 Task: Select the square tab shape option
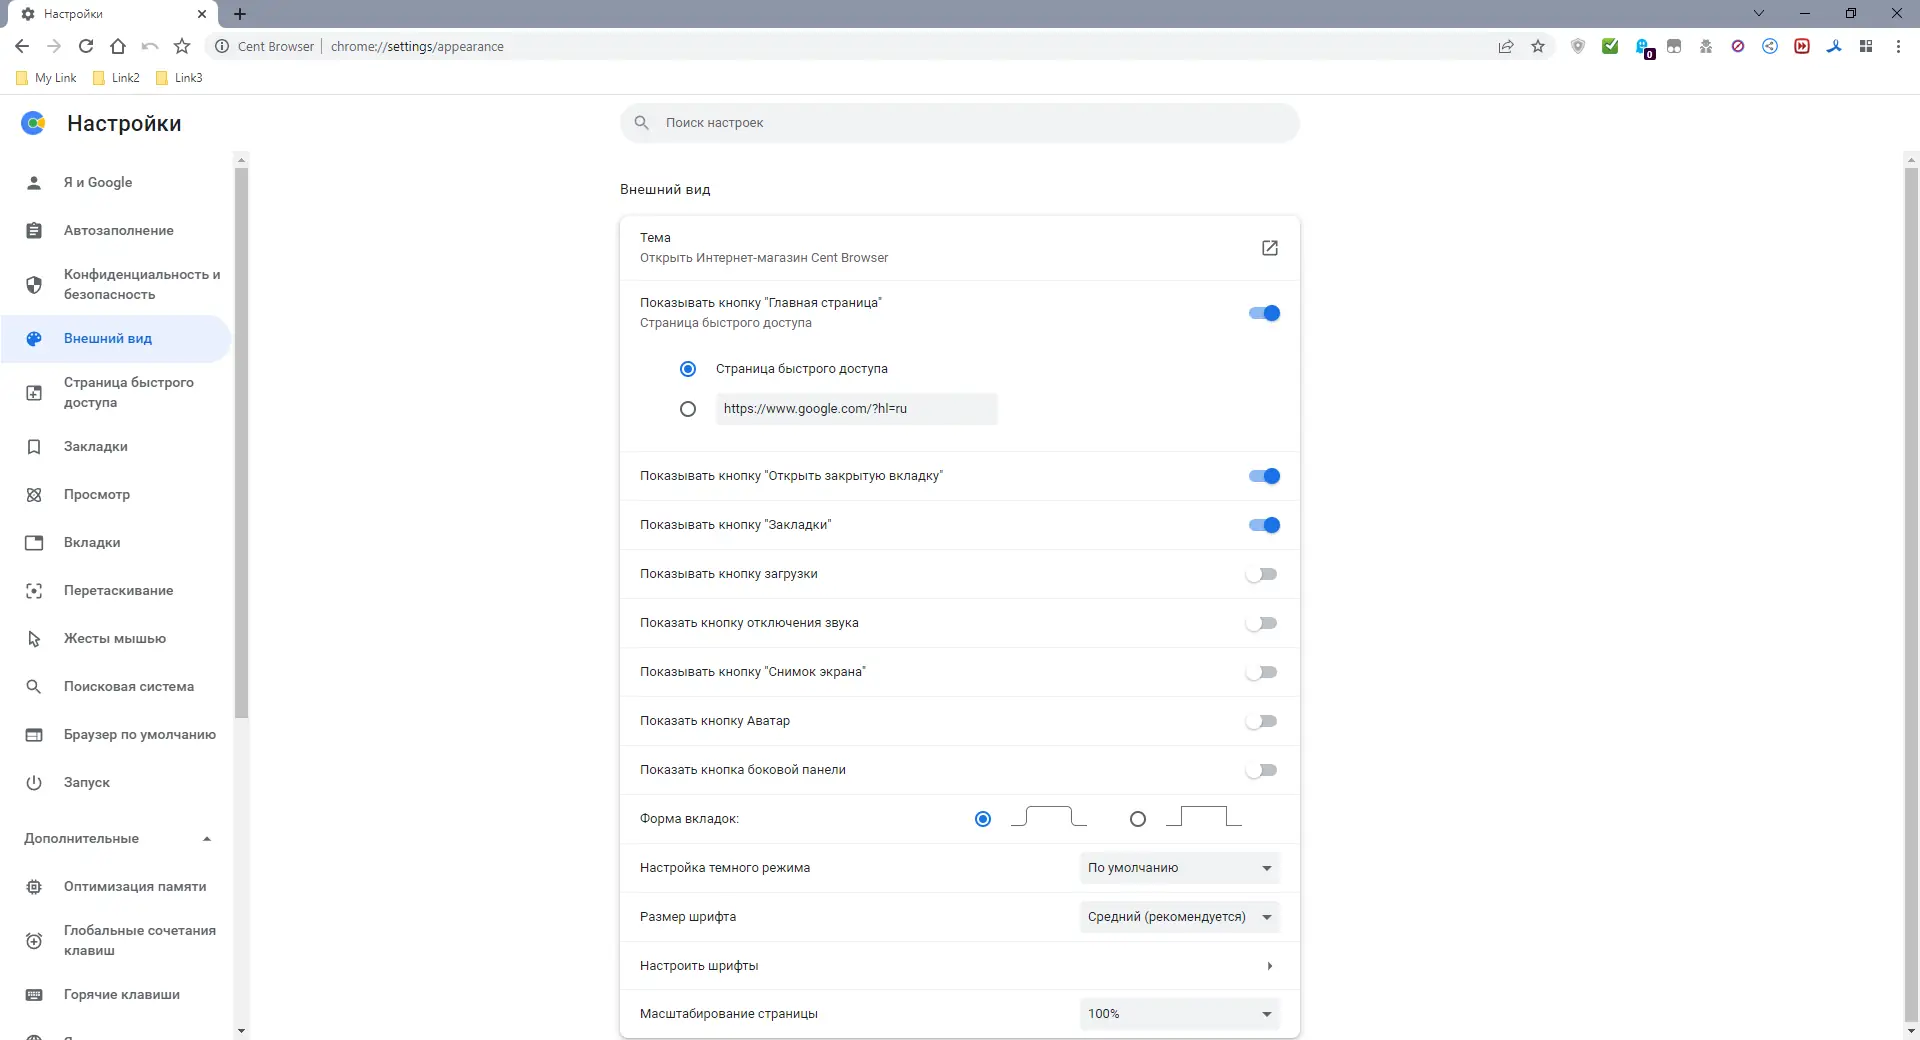(x=1138, y=819)
